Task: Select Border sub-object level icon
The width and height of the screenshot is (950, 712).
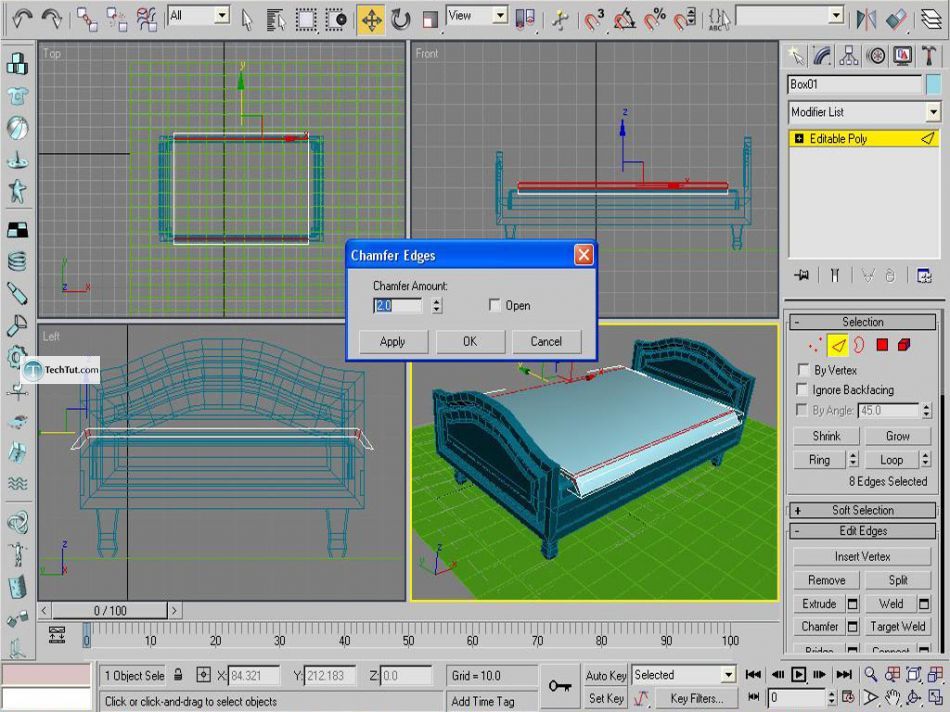Action: click(x=860, y=345)
